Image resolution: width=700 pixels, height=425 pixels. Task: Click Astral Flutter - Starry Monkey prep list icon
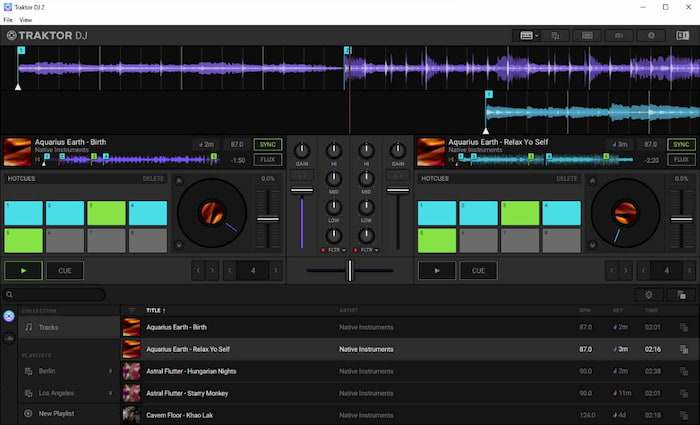[683, 393]
